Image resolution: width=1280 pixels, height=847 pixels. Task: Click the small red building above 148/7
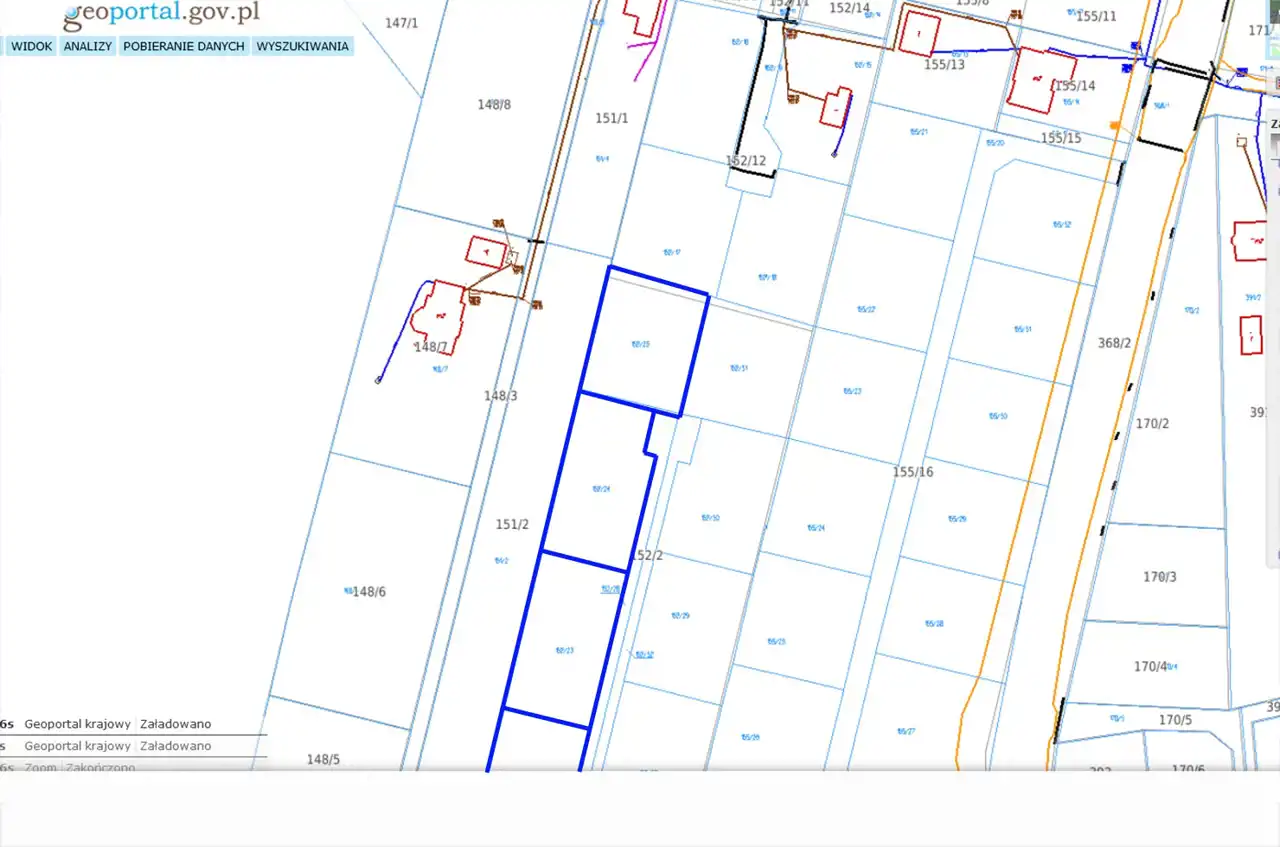486,250
